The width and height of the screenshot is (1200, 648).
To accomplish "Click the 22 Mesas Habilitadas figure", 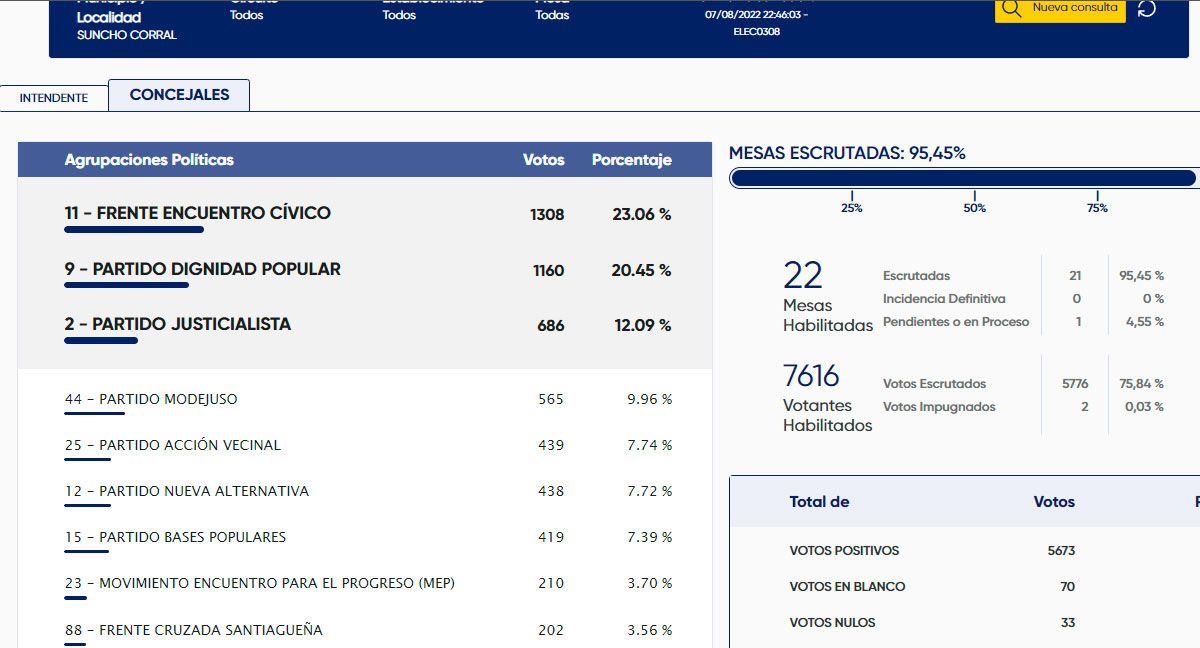I will coord(803,276).
